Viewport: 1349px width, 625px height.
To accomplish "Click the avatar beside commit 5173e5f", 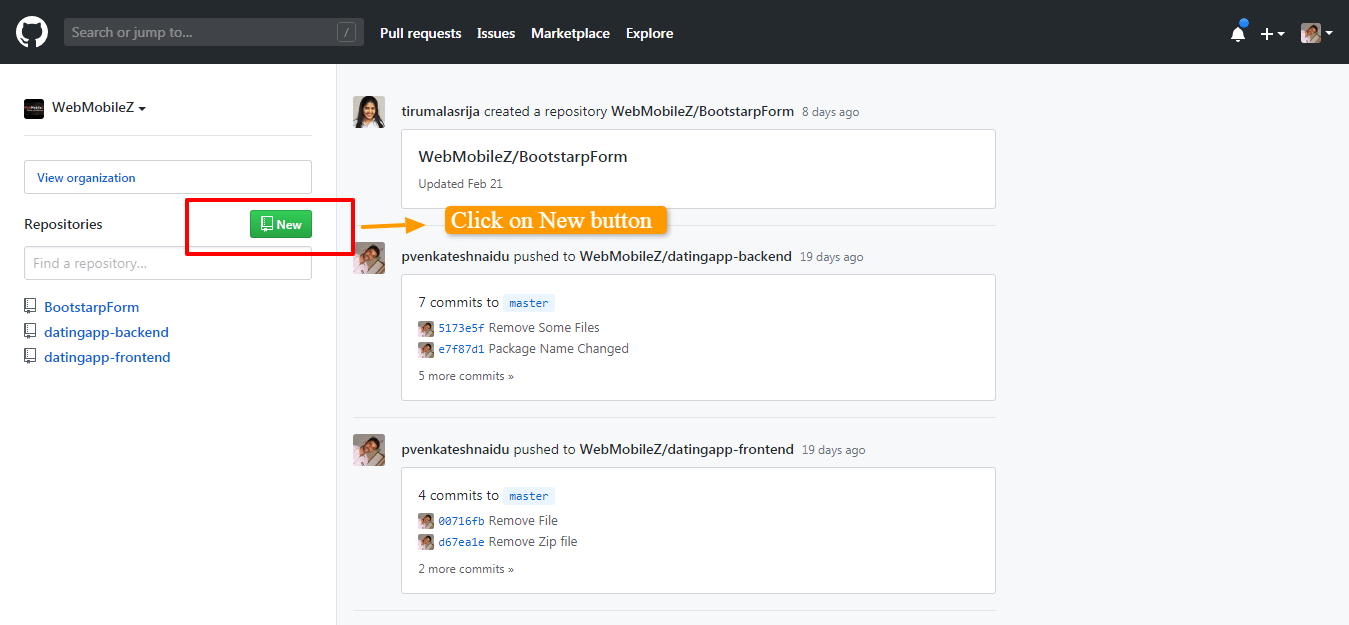I will tap(426, 328).
